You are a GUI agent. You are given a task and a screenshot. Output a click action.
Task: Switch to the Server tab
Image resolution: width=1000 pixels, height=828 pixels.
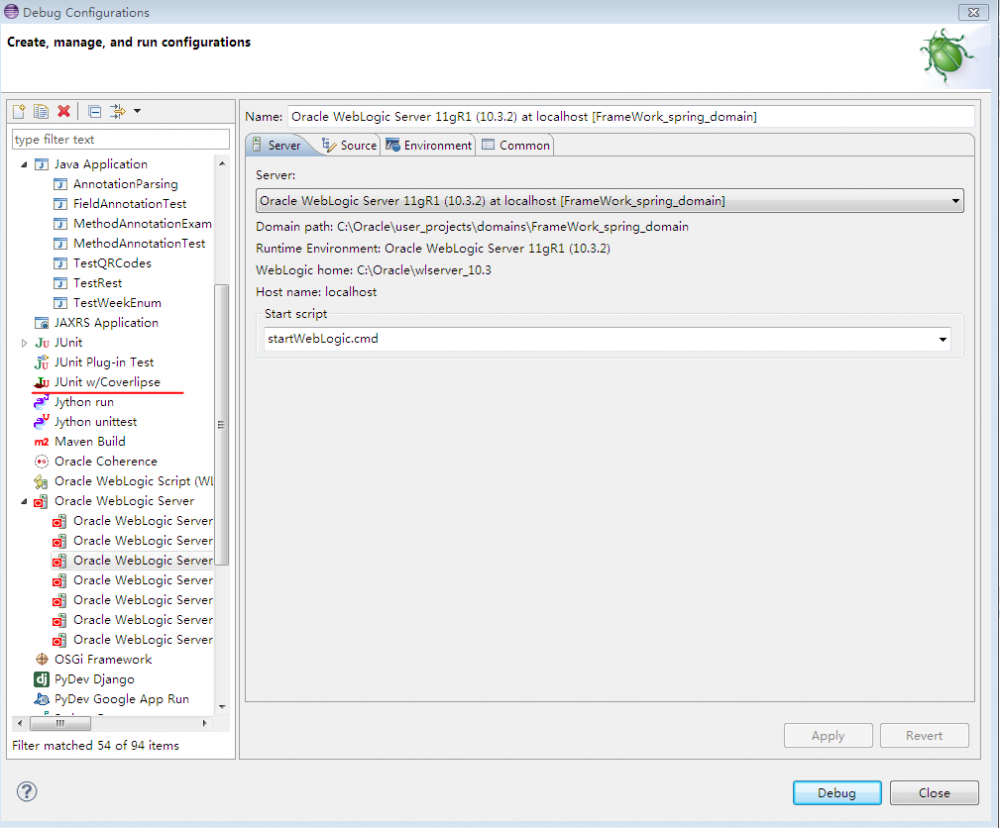pyautogui.click(x=277, y=145)
